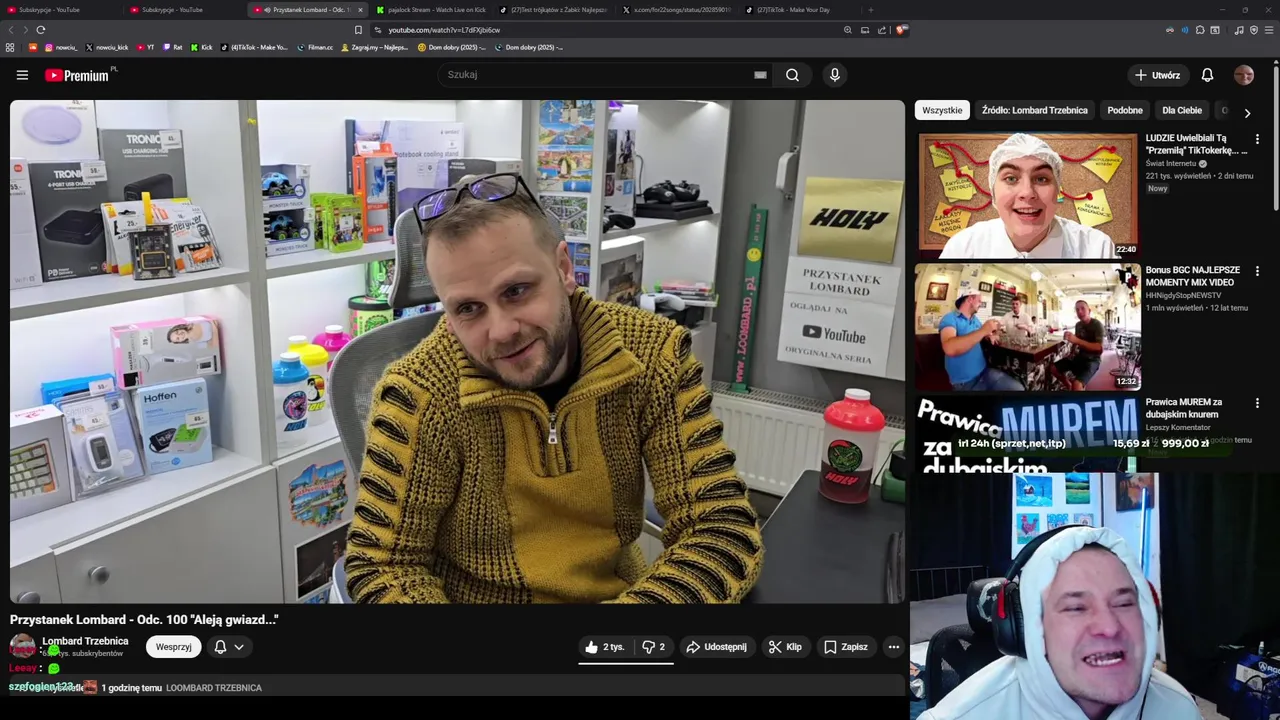Select the Dla Ciebie filter chip
The width and height of the screenshot is (1280, 720).
coord(1182,111)
